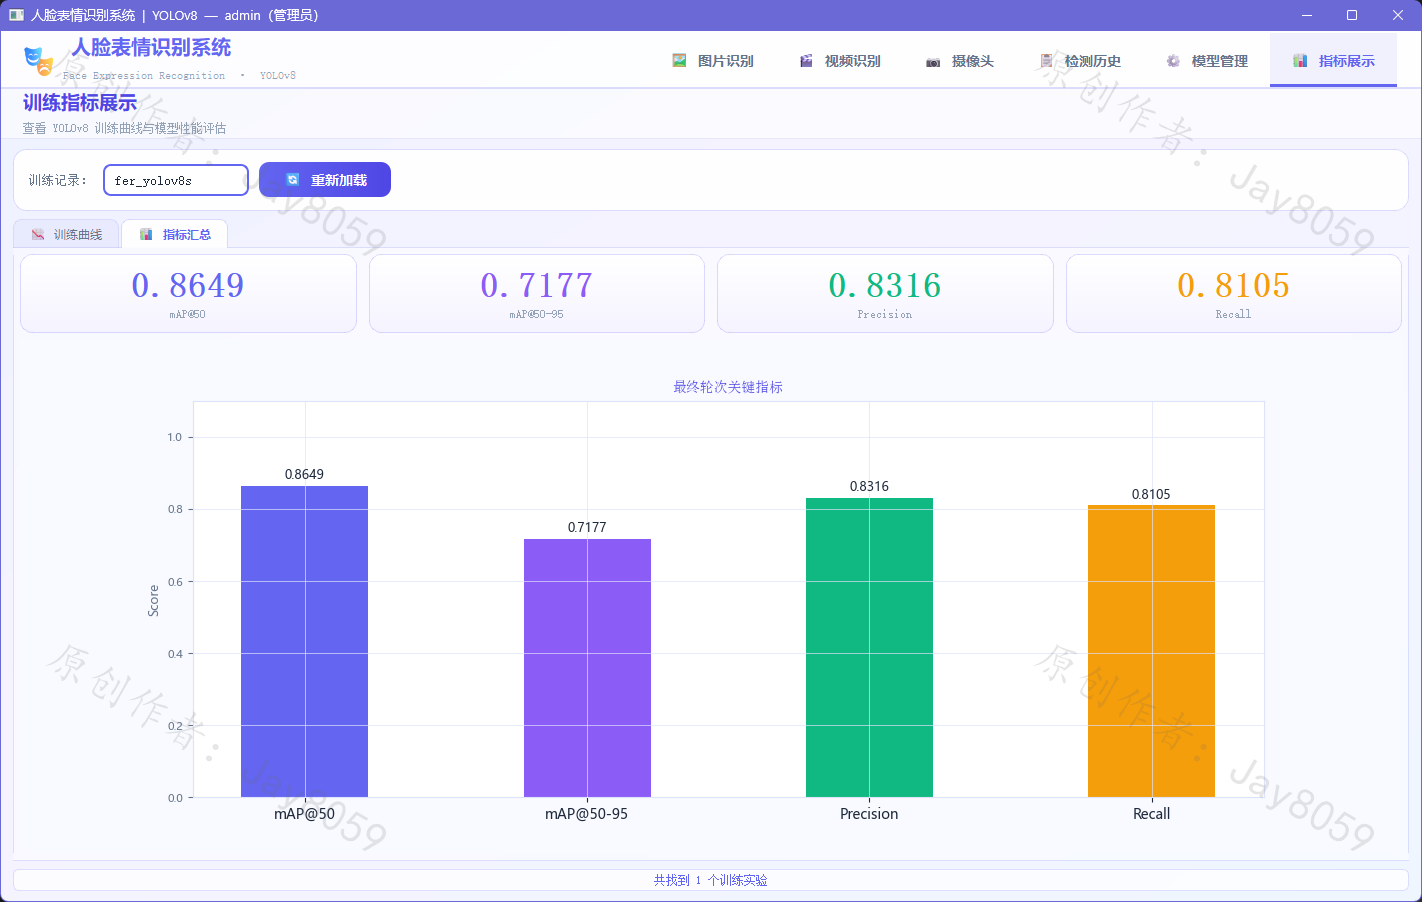The width and height of the screenshot is (1422, 902).
Task: Click the app icon in title bar
Action: pos(16,15)
